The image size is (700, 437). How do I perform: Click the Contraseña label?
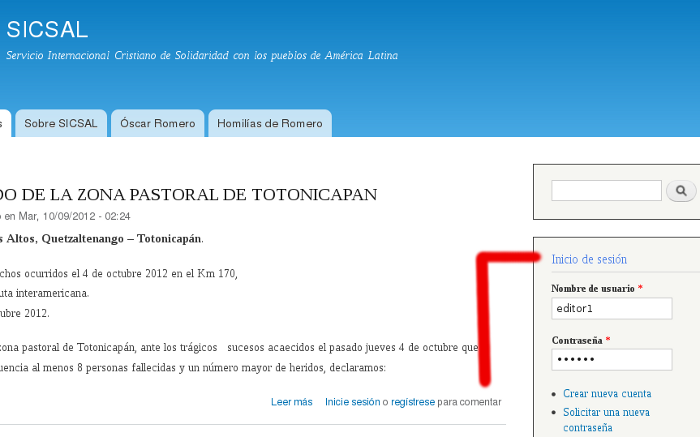click(x=577, y=340)
